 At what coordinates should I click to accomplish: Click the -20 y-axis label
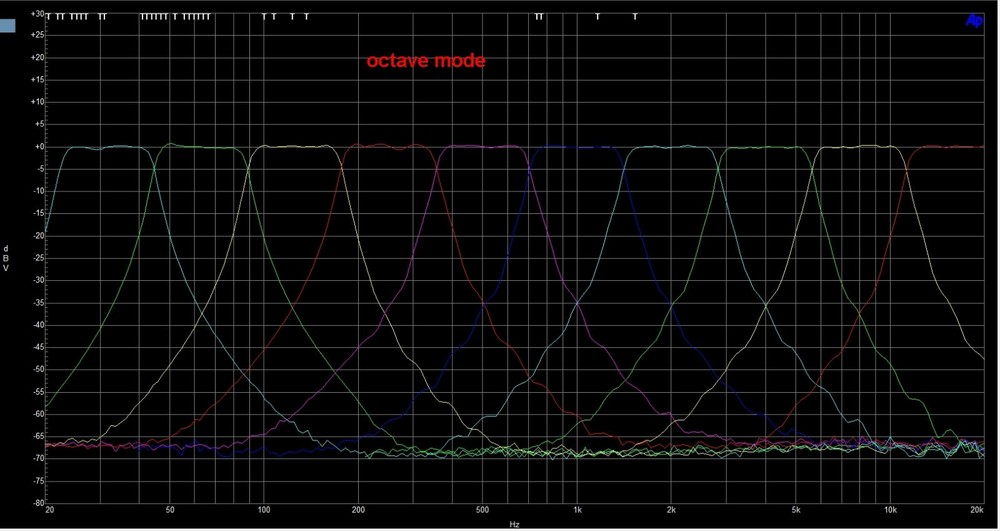tap(38, 236)
